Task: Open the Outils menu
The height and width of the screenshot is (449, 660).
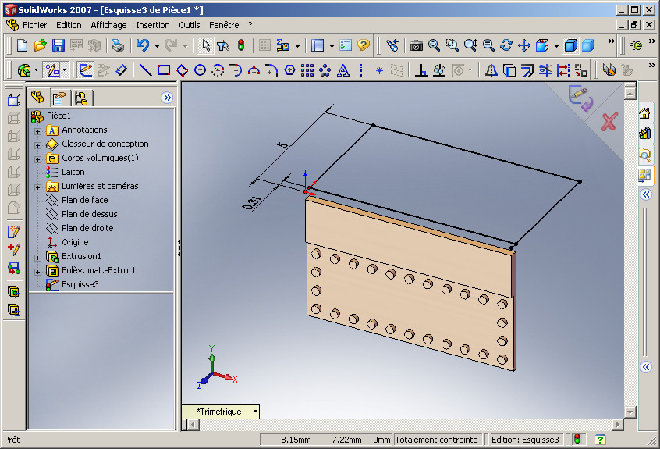Action: pyautogui.click(x=189, y=25)
